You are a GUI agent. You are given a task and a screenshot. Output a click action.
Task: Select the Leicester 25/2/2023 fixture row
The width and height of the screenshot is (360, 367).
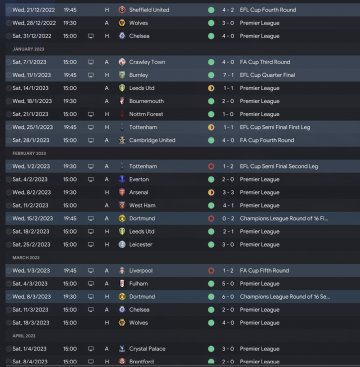pos(182,245)
